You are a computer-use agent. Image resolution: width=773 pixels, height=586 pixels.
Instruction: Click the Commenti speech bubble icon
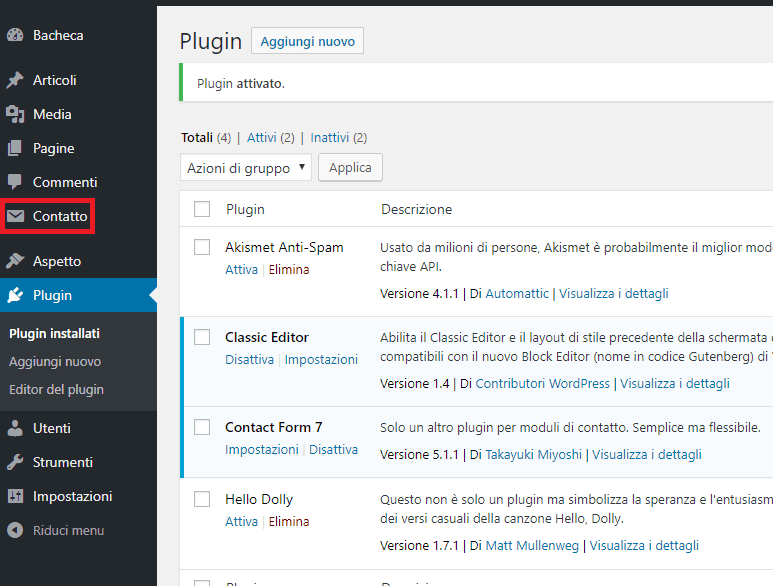(15, 182)
